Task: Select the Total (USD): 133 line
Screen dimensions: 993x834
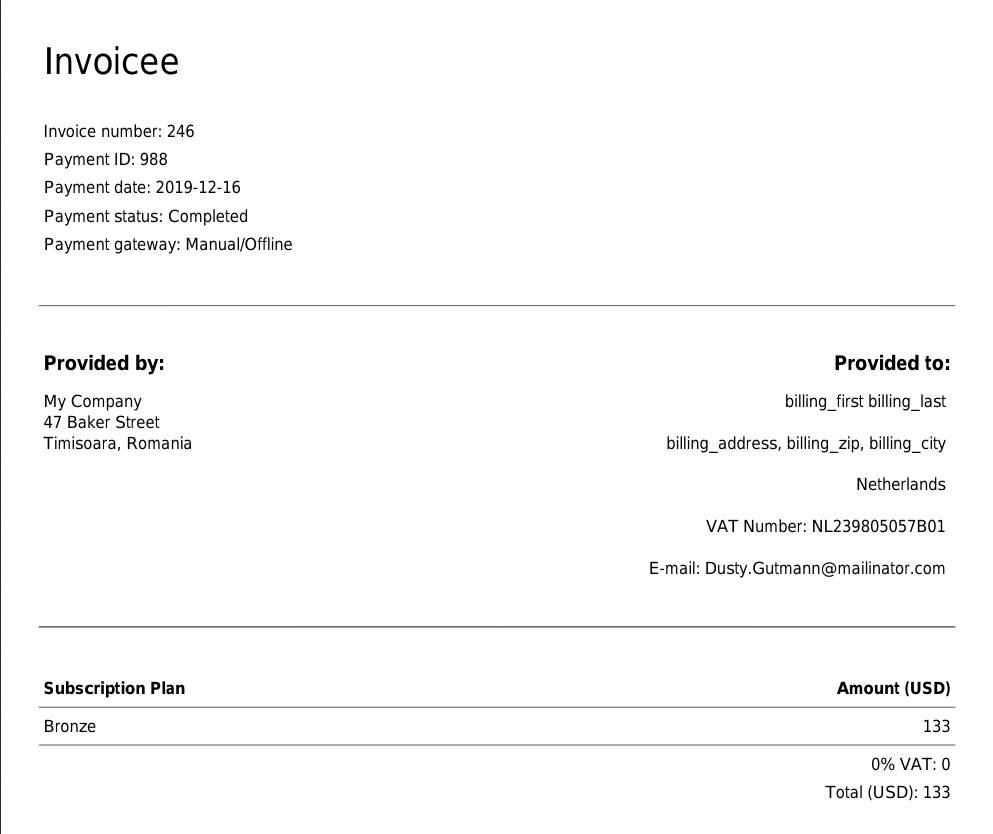Action: 887,792
